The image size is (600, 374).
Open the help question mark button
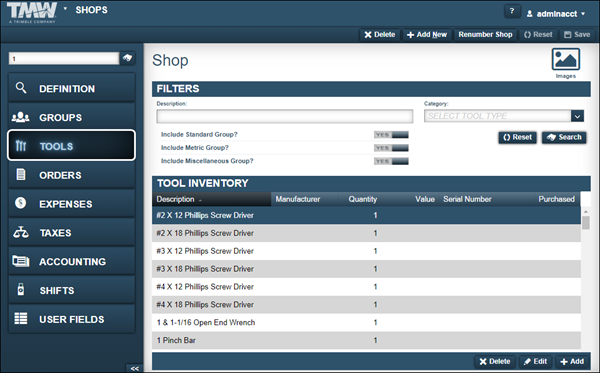pos(512,11)
